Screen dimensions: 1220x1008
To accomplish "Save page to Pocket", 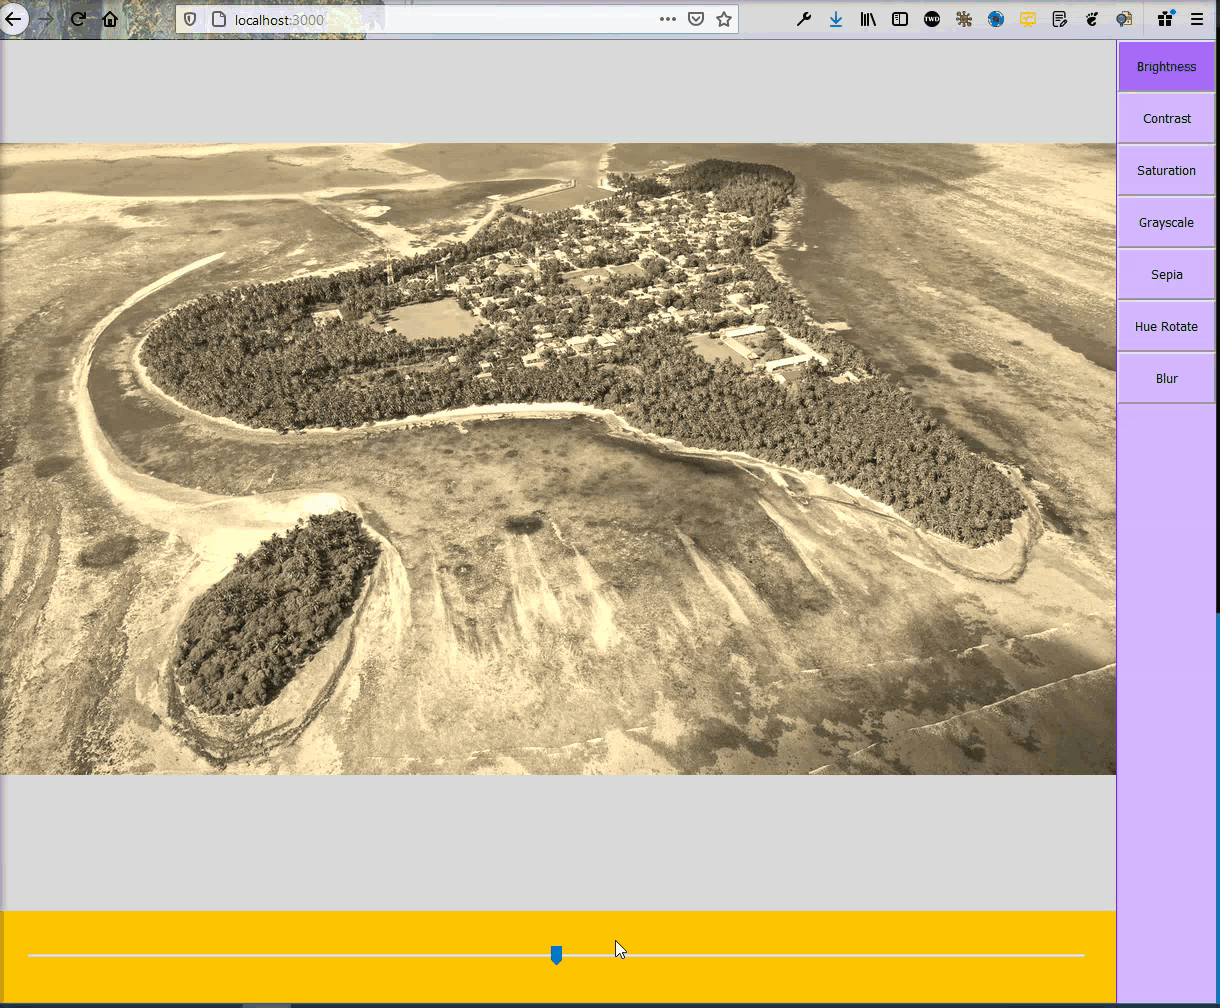I will [x=696, y=19].
